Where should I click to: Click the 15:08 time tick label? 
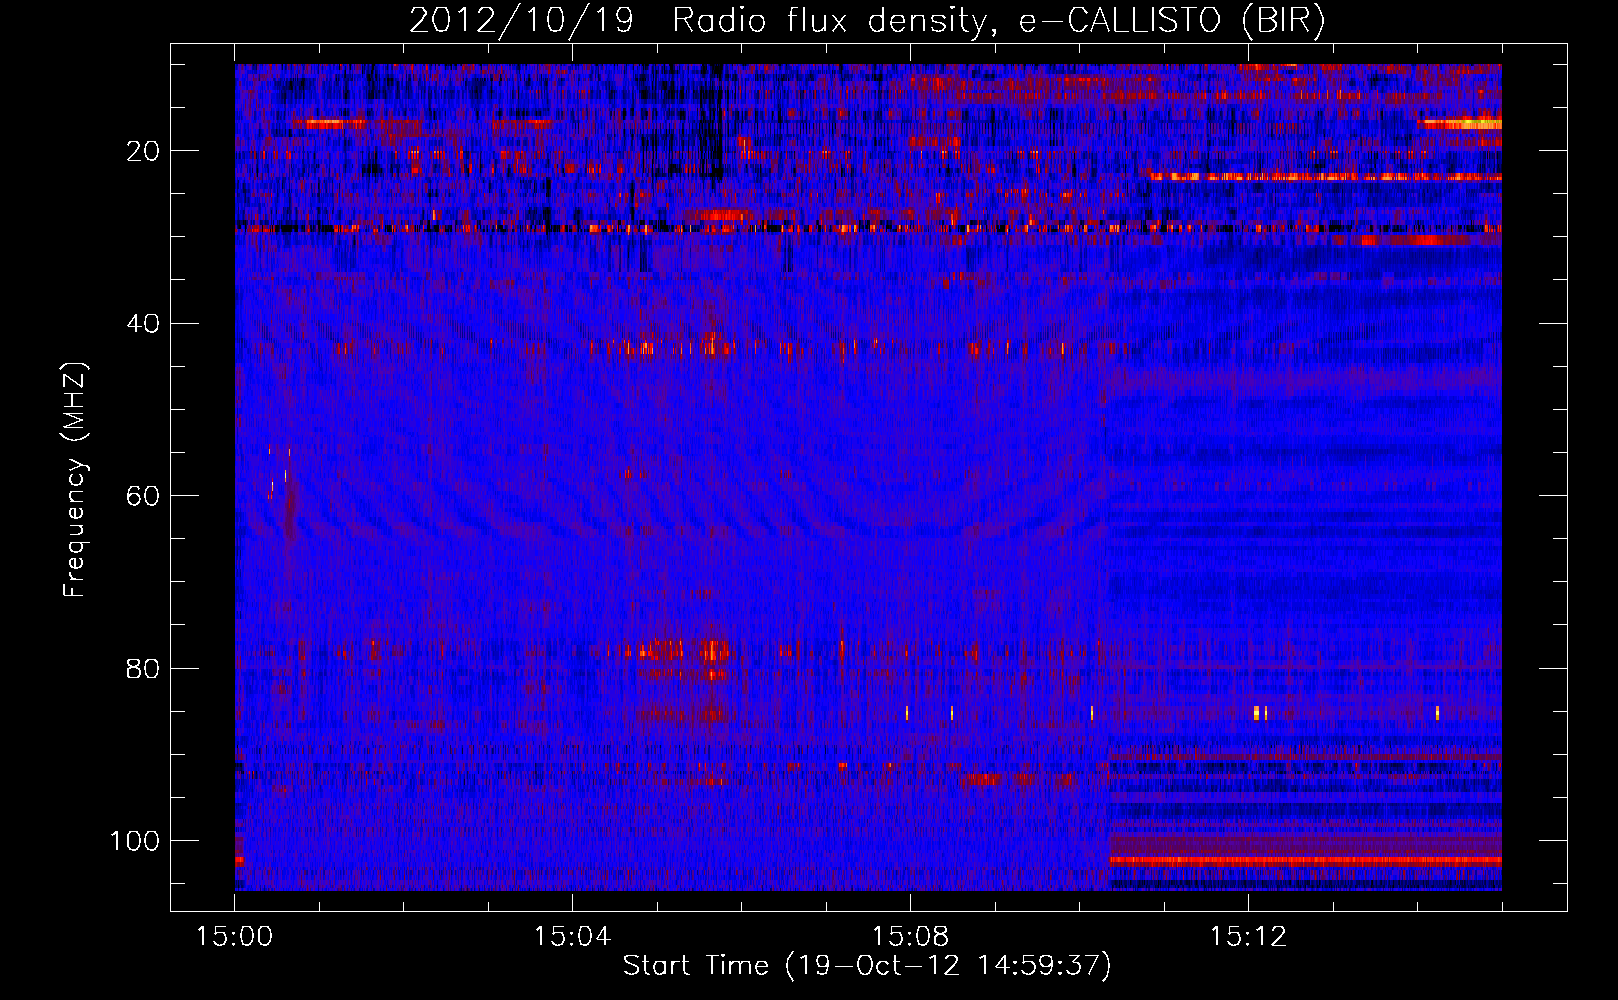(910, 937)
